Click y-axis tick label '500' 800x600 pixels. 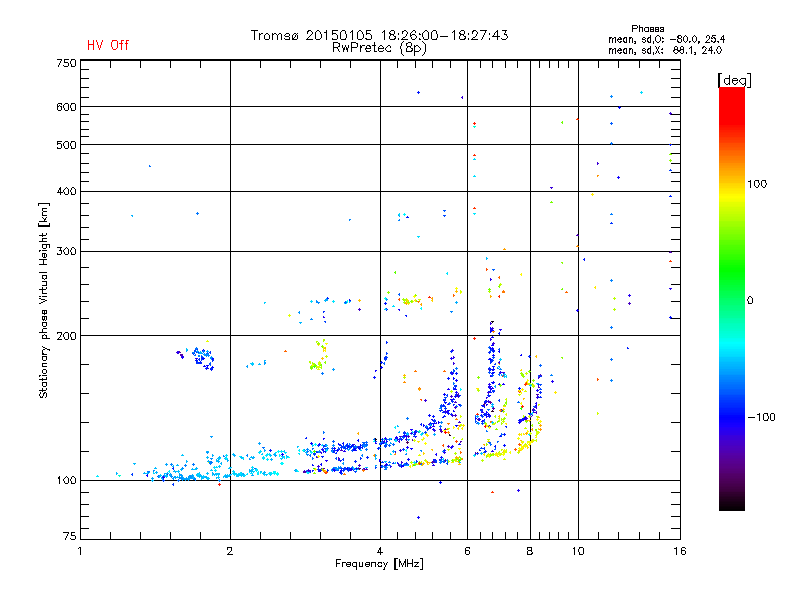point(66,145)
